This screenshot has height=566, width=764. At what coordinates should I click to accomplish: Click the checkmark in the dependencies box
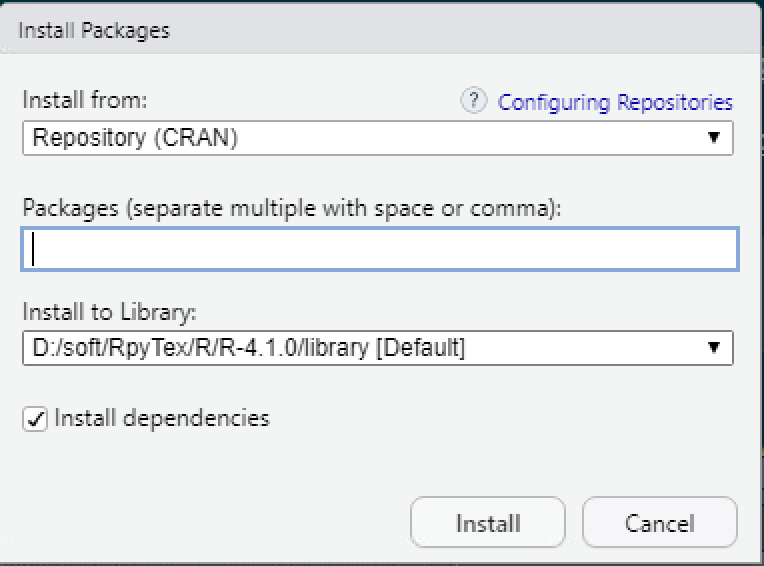[35, 419]
